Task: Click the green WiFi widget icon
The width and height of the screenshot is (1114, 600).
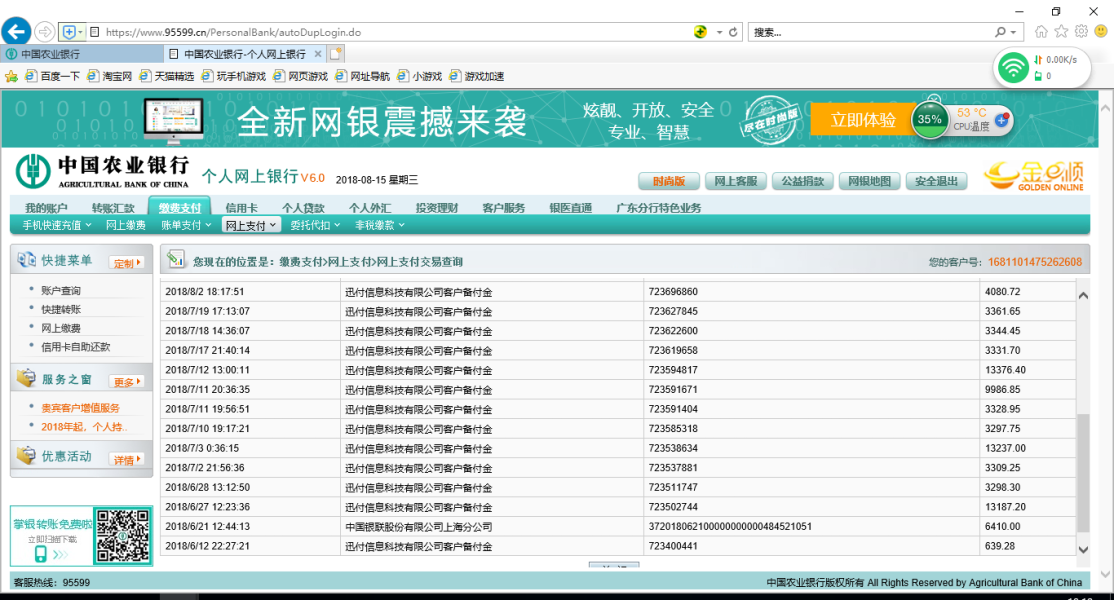Action: point(1013,68)
